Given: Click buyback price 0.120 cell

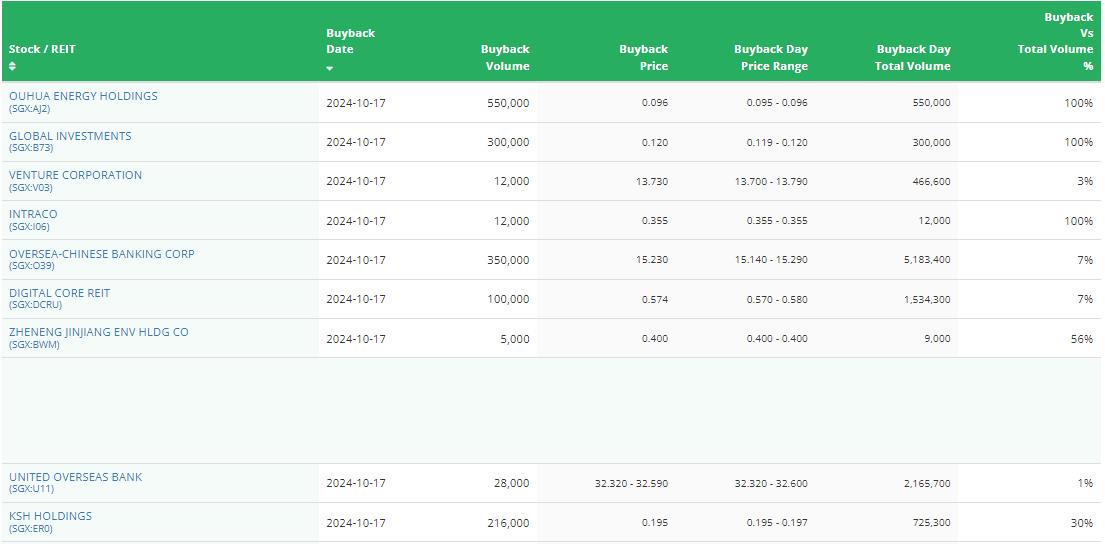Looking at the screenshot, I should (x=655, y=142).
